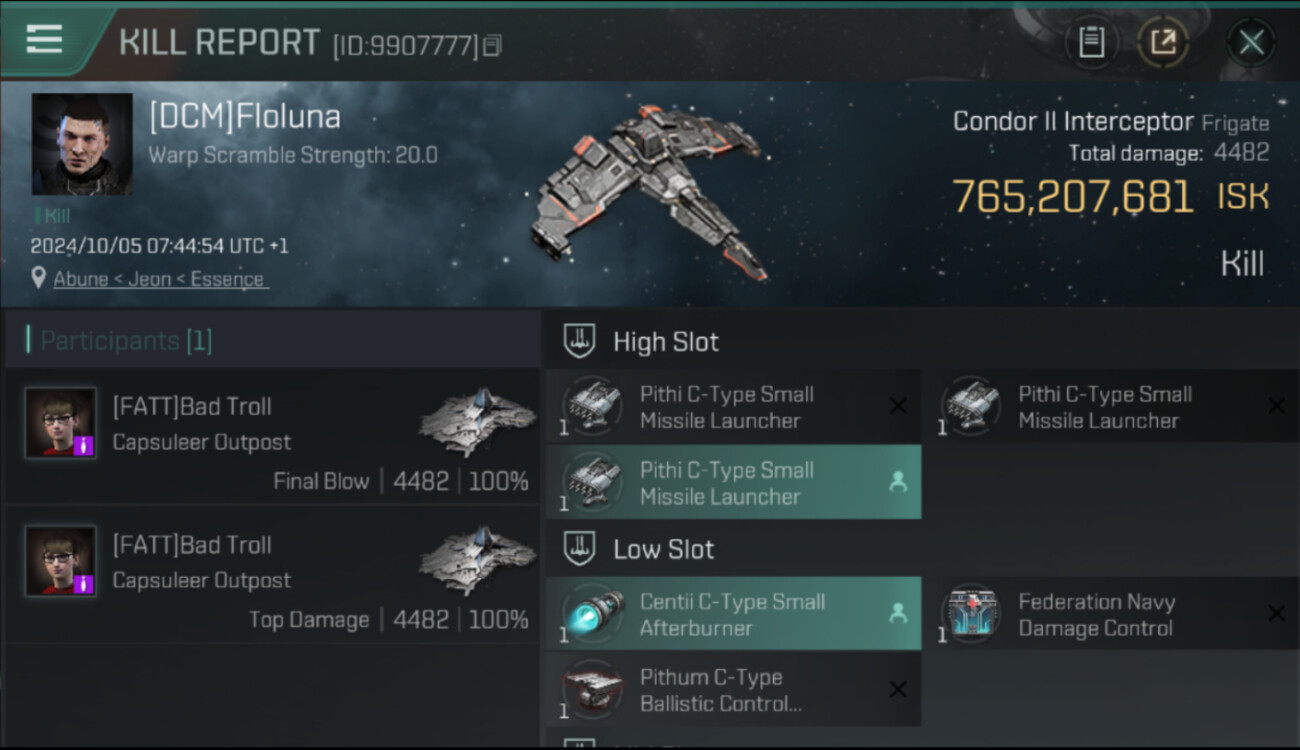Click the share kill report icon
The height and width of the screenshot is (750, 1300).
point(1163,42)
